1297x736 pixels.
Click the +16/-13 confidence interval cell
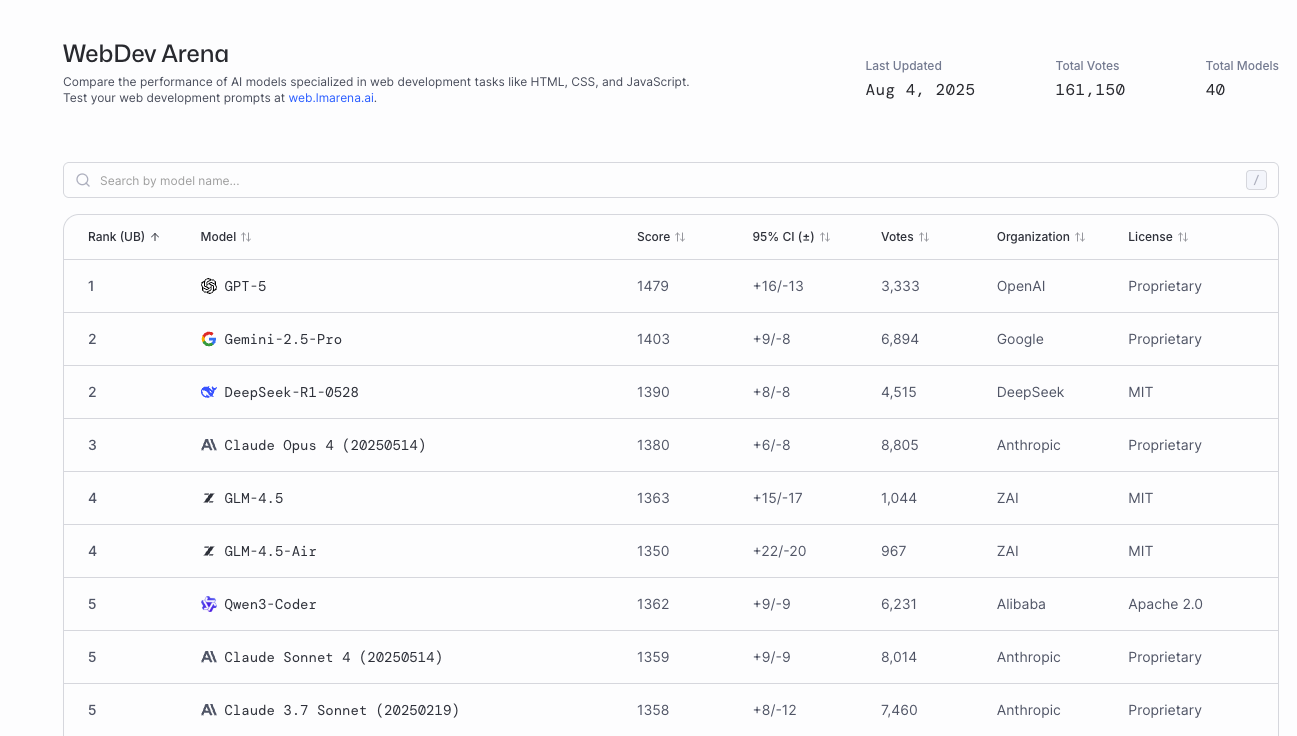coord(778,286)
